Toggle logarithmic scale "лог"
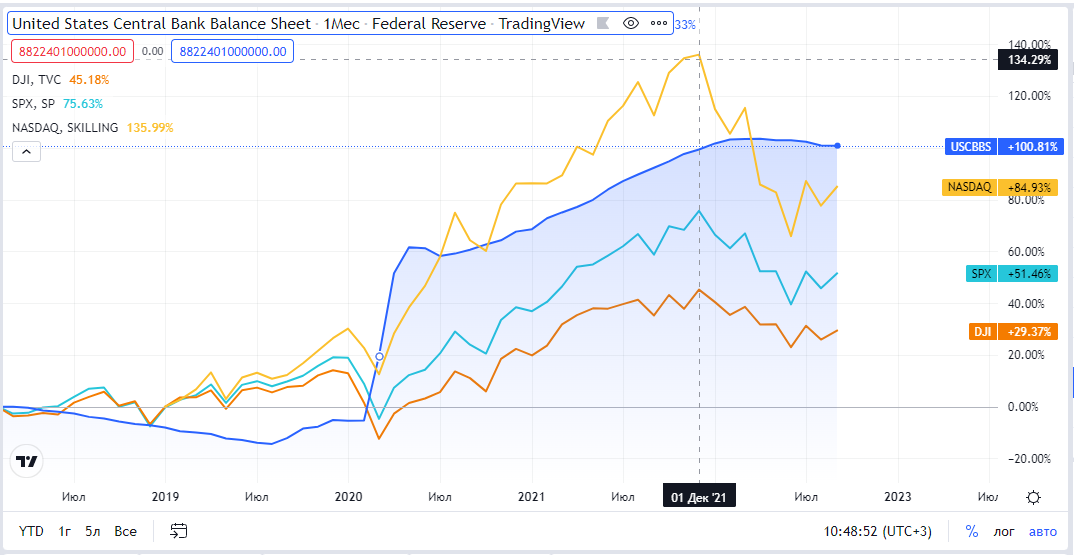This screenshot has width=1074, height=555. 1003,531
